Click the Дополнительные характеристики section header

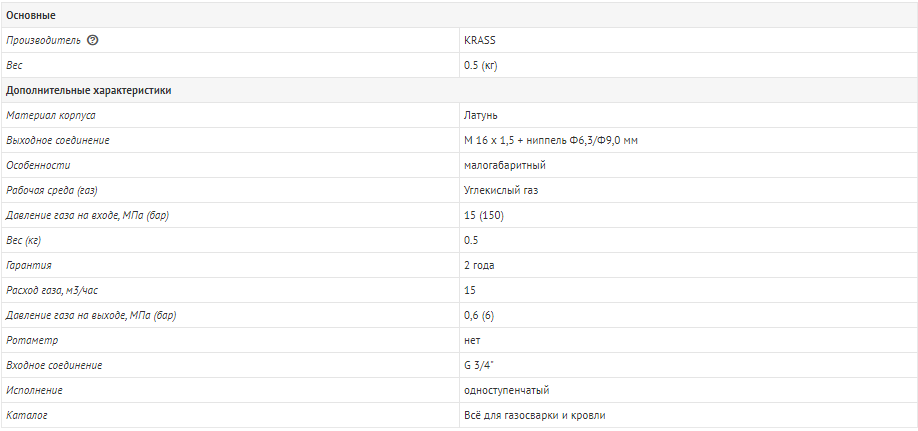point(89,91)
